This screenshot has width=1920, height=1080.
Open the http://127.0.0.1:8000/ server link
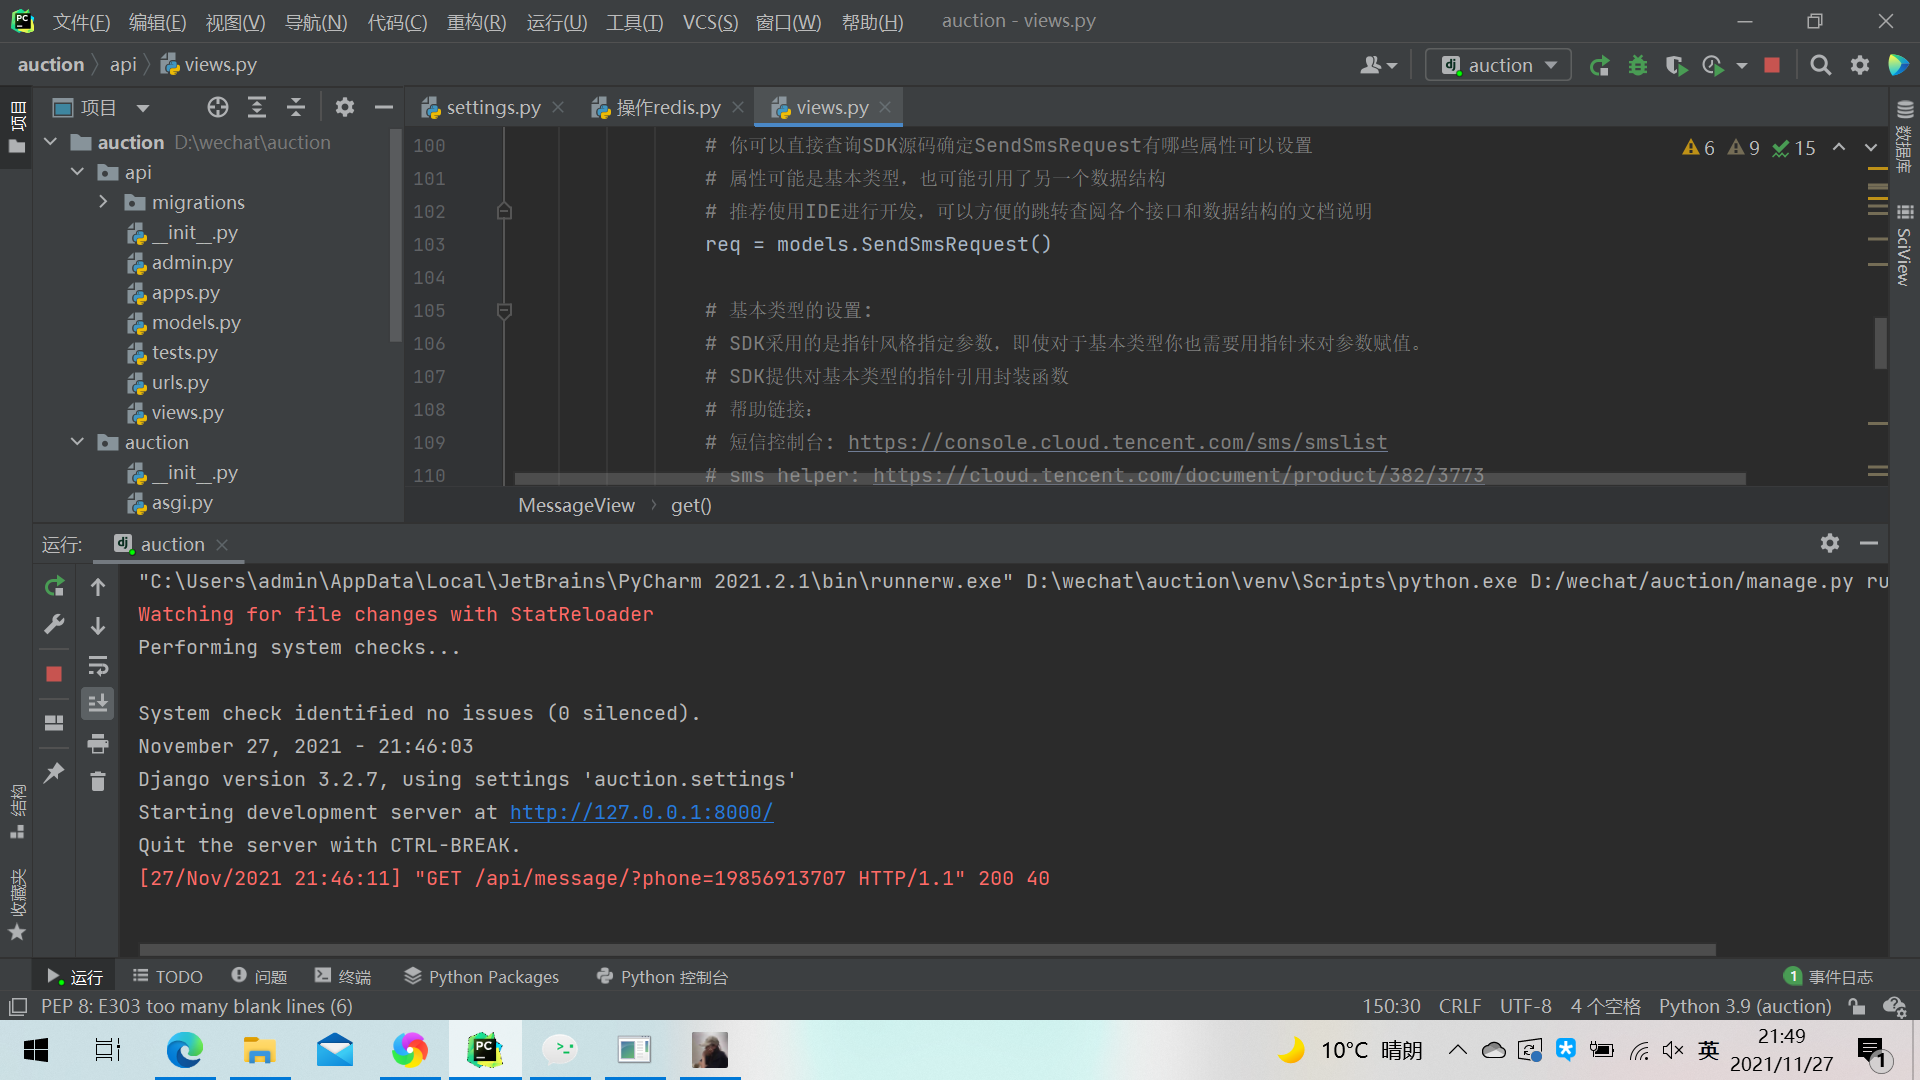point(641,813)
